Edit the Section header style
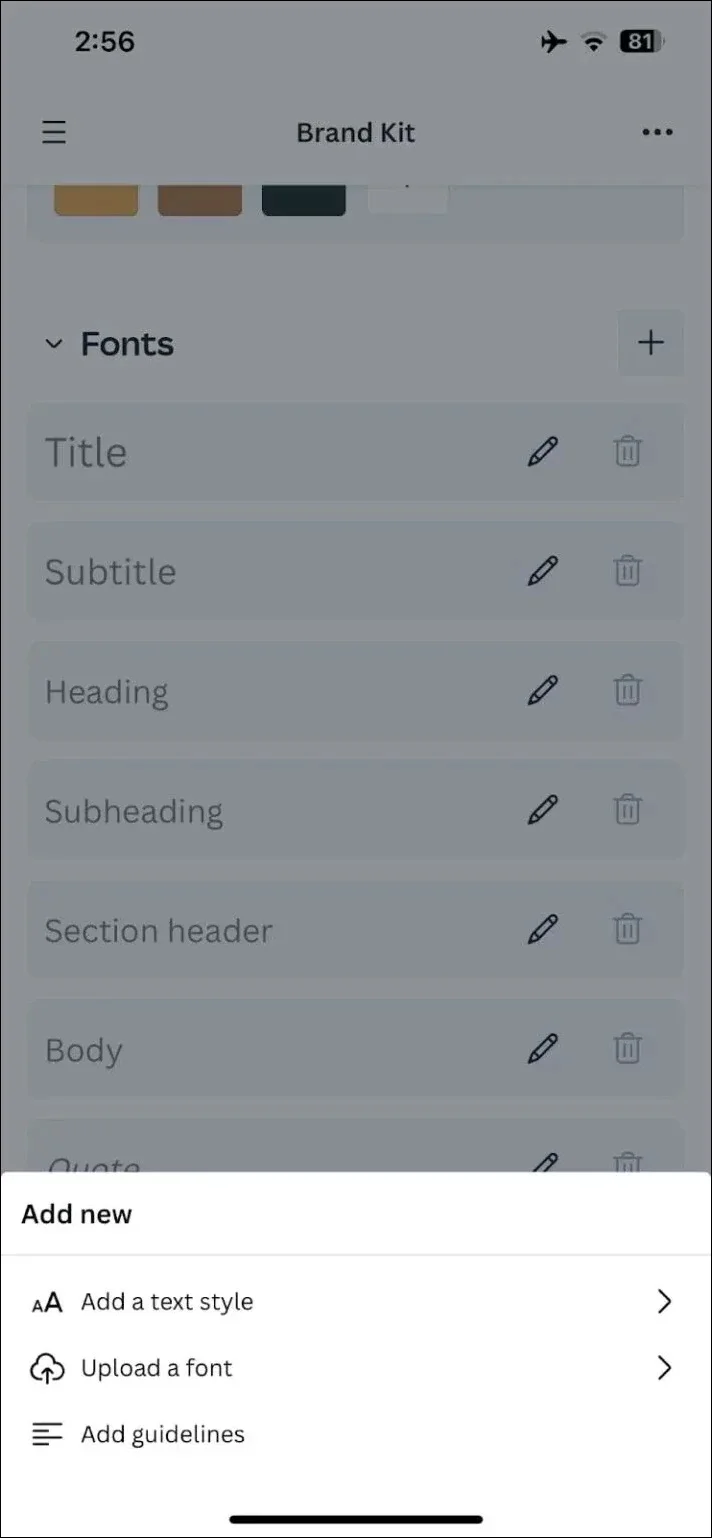The width and height of the screenshot is (712, 1538). (542, 929)
